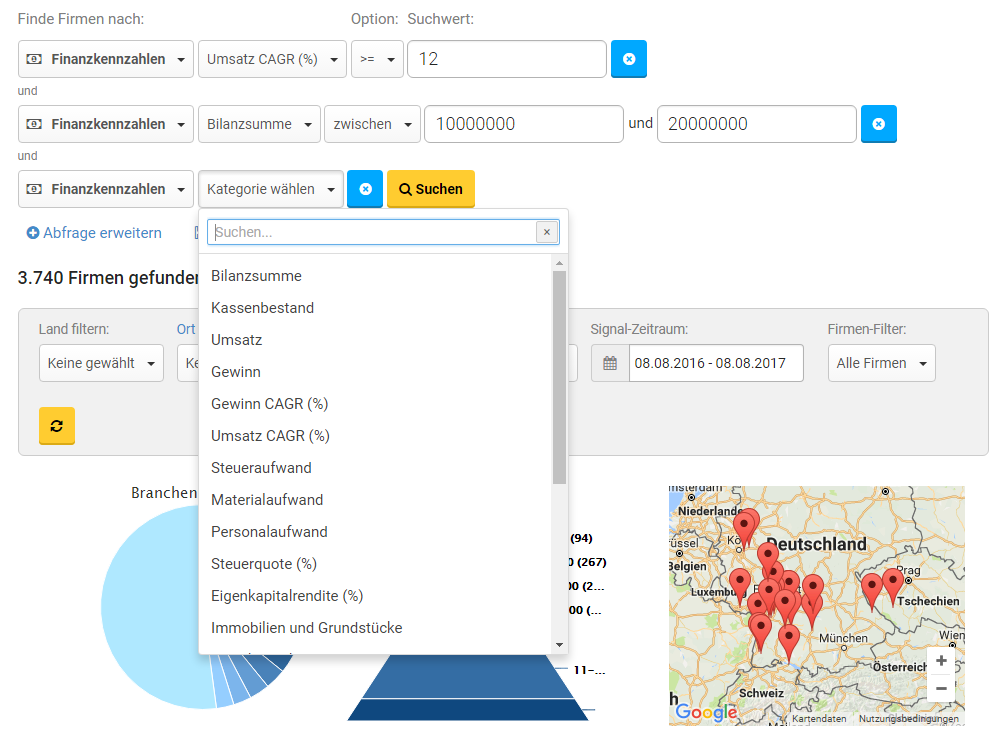The width and height of the screenshot is (996, 744).
Task: Pick Gewinn CAGR (%) from the list
Action: 269,404
